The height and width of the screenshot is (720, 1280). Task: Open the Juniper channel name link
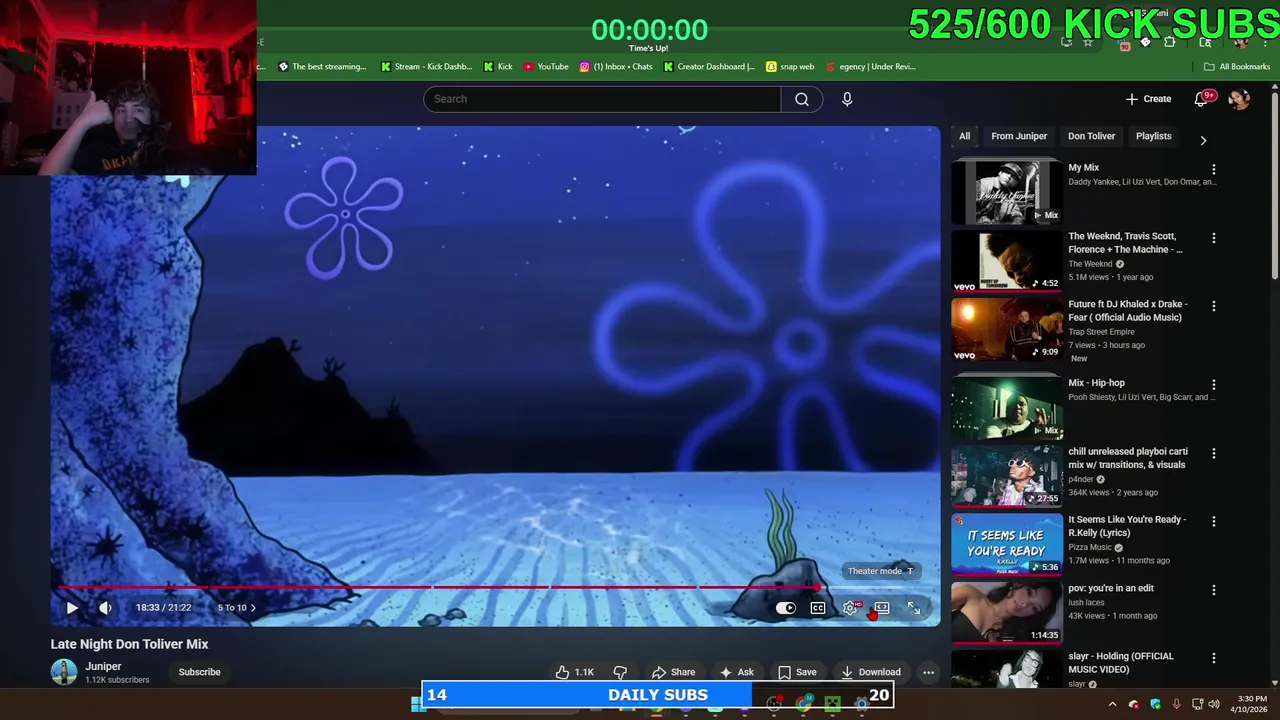point(103,666)
